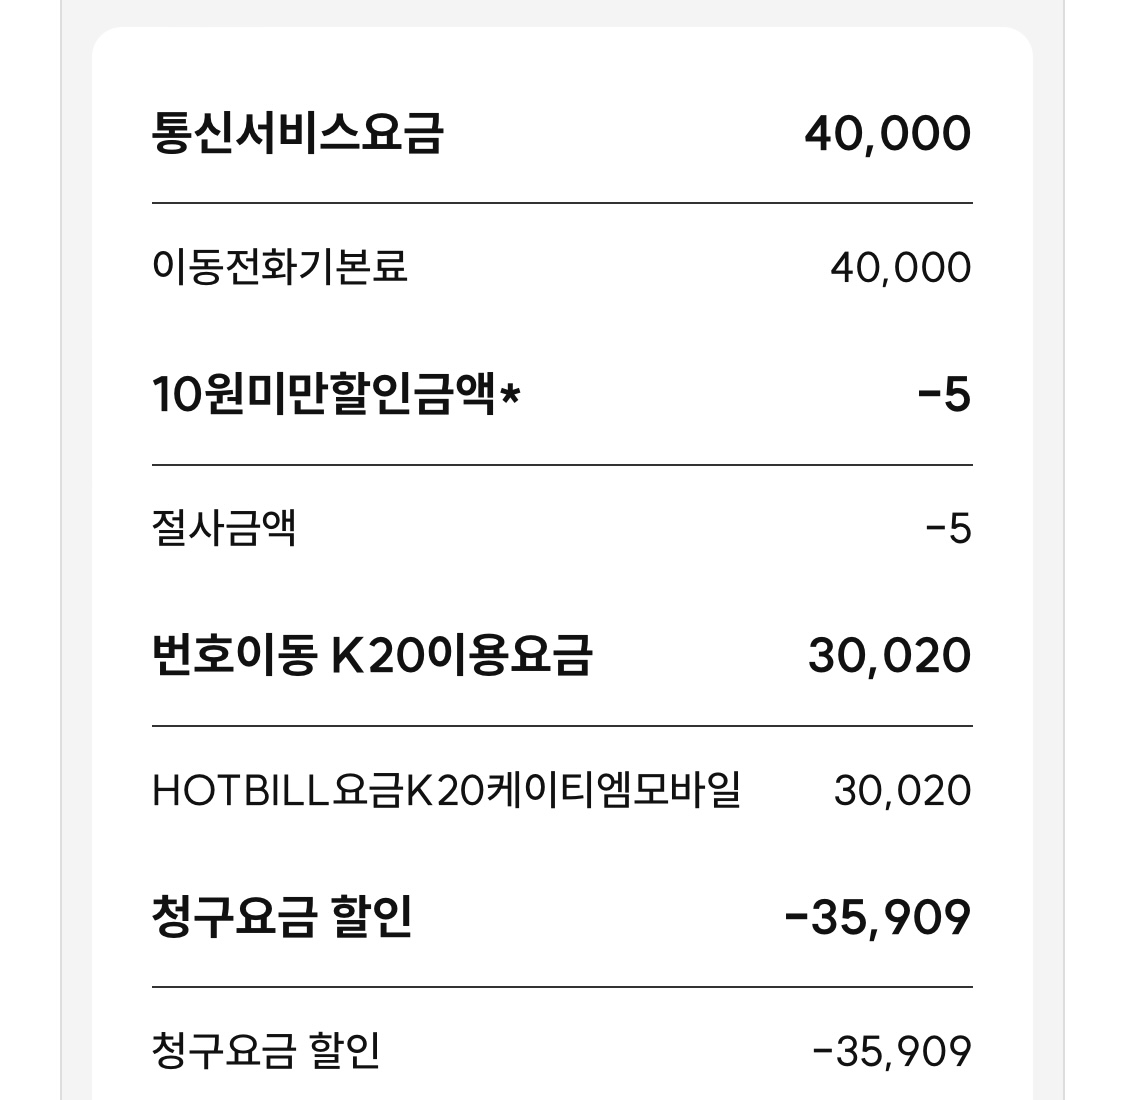Click the 40,000 total for 통신서비스요금
Viewport: 1125px width, 1100px height.
pos(888,134)
